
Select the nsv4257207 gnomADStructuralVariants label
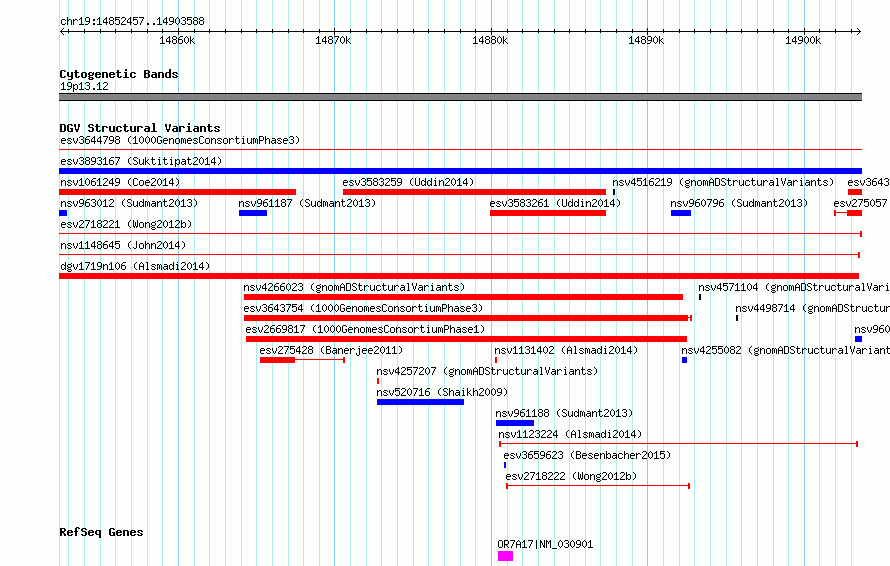(x=487, y=371)
